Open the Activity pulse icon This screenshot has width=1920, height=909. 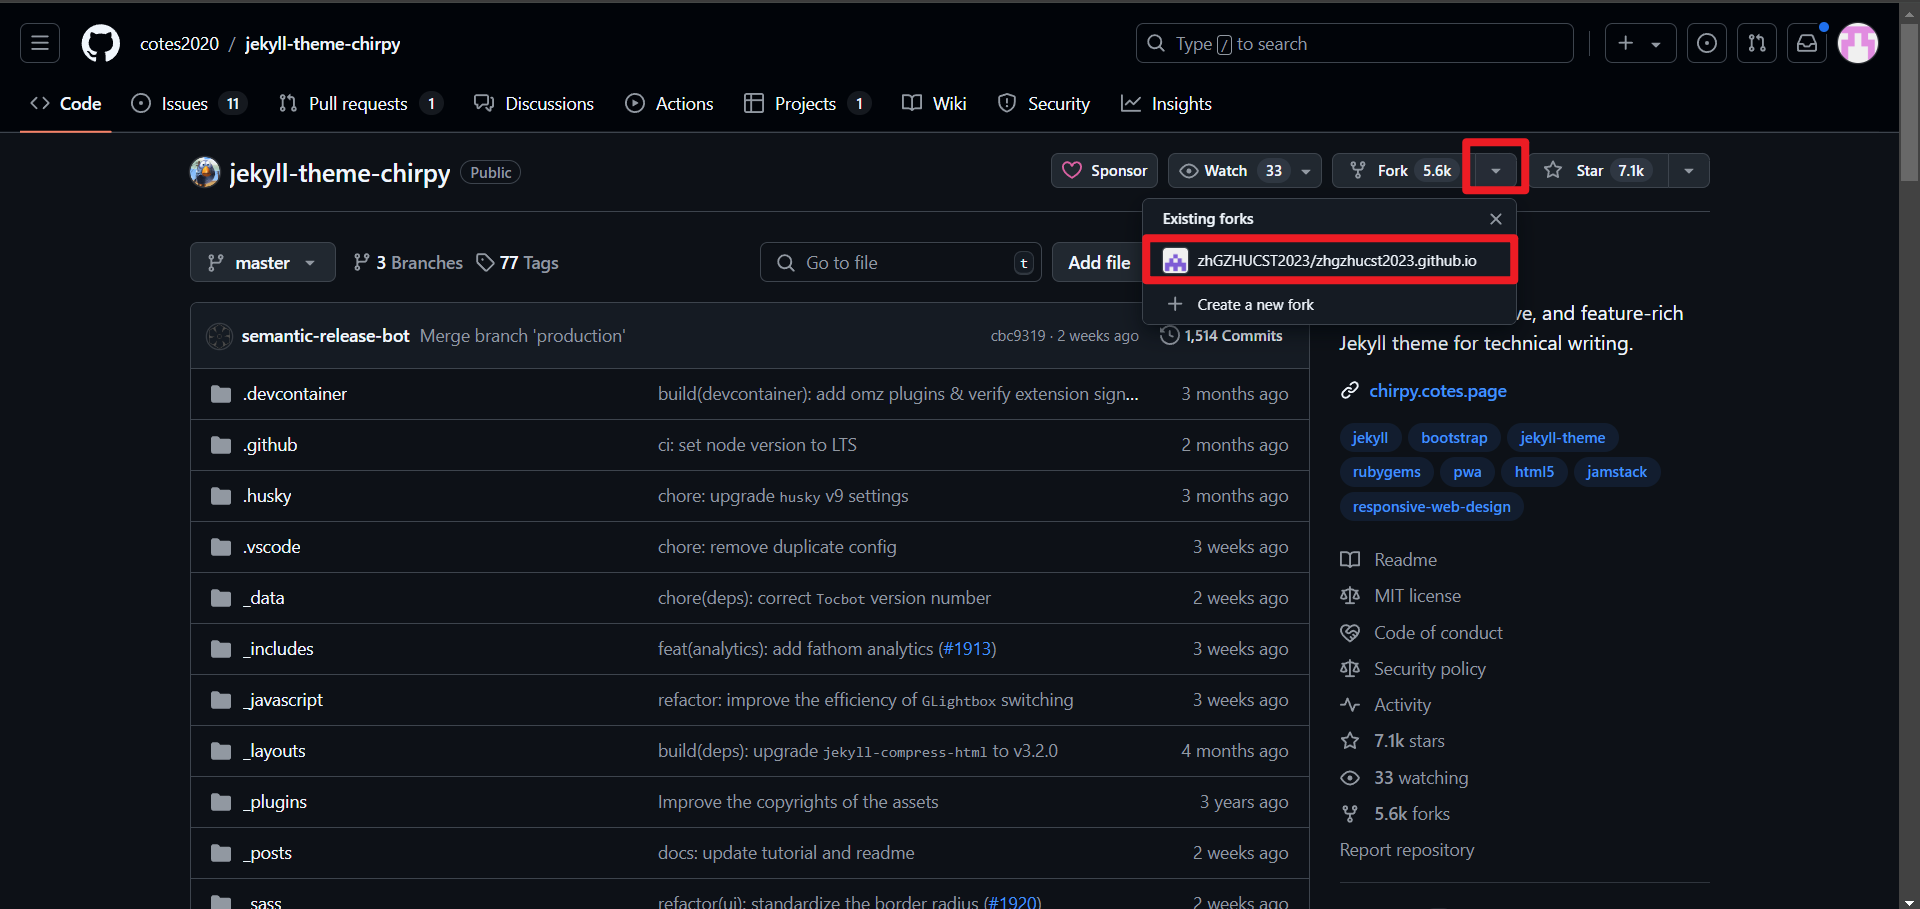(1350, 705)
